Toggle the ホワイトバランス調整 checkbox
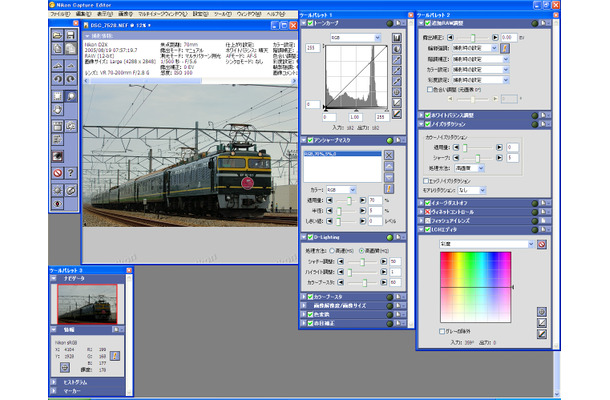610x400 pixels. (428, 116)
